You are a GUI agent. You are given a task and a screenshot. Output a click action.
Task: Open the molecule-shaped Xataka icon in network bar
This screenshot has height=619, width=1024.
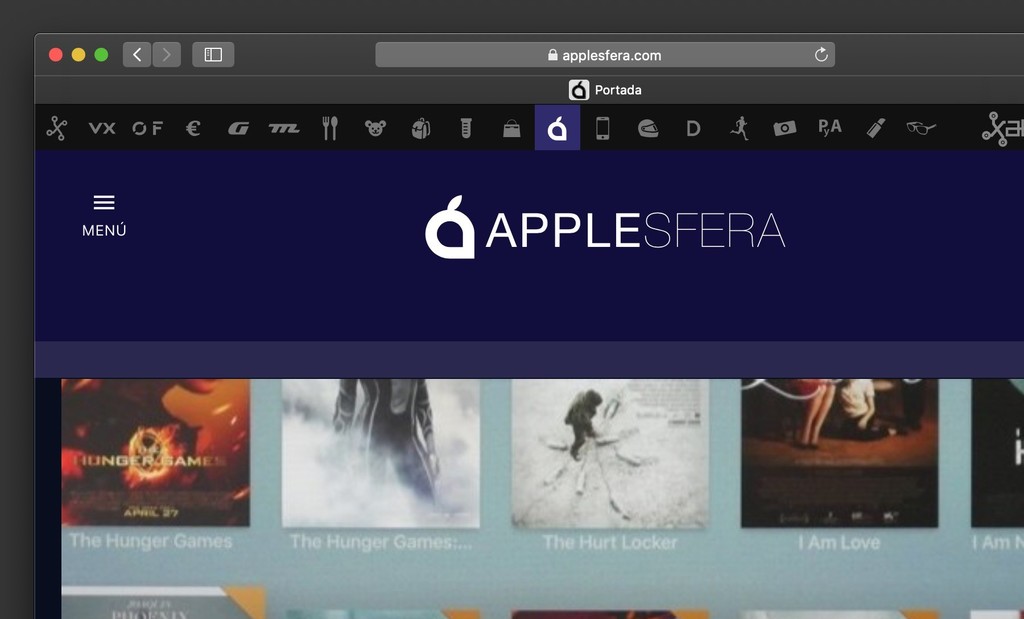[57, 127]
